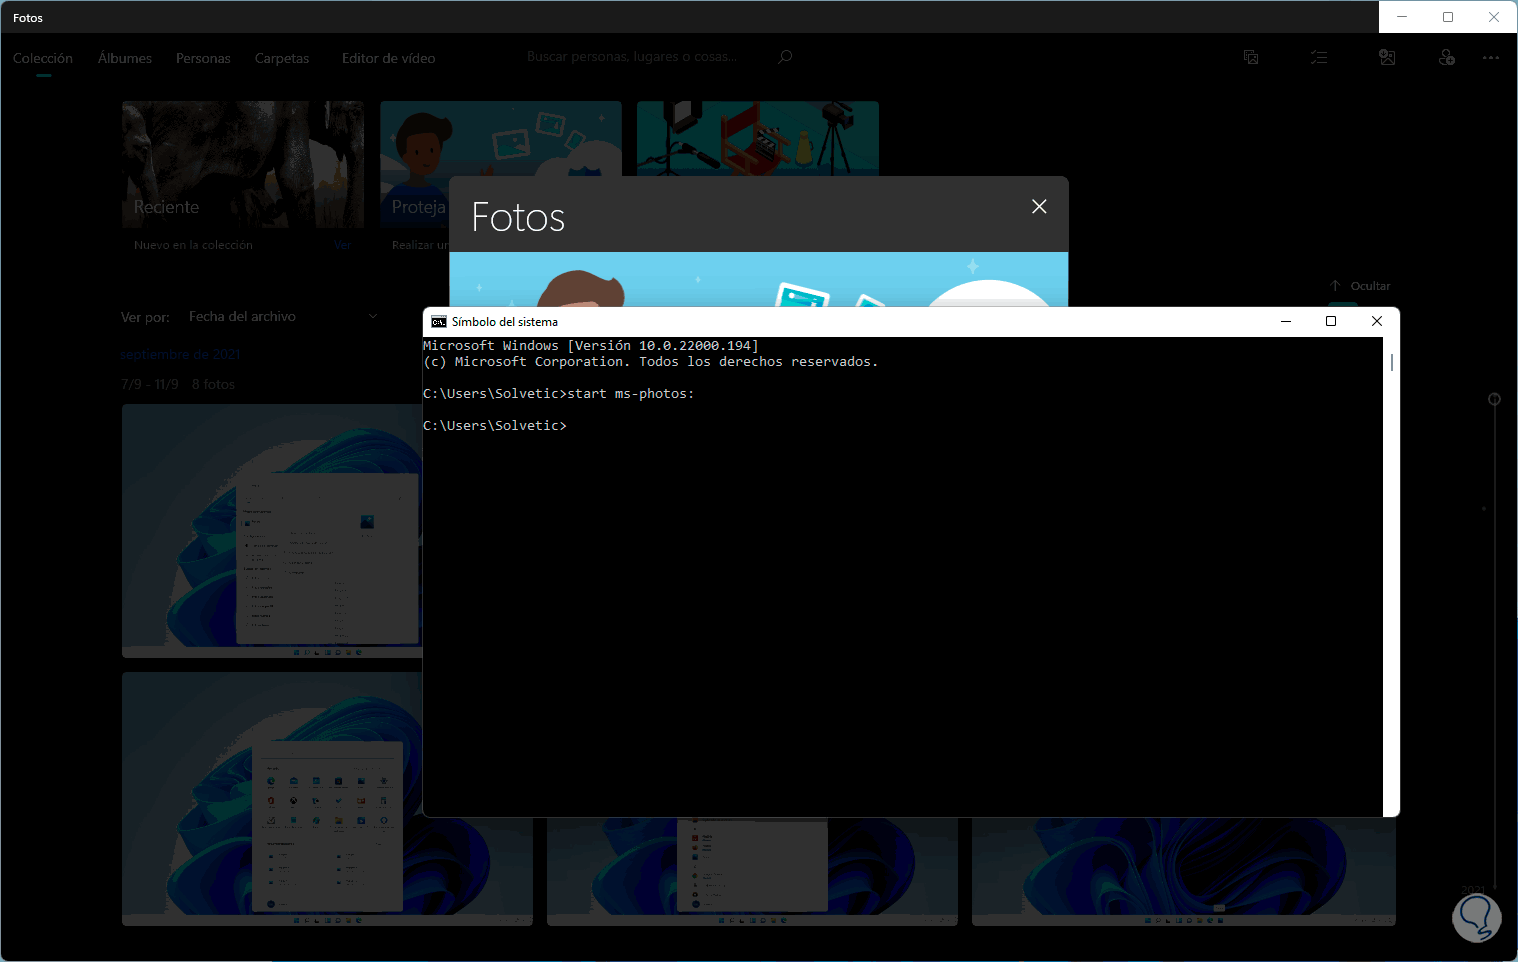
Task: Click the Microsoft Windows [Versión 10.0.22000.194] line
Action: coord(591,346)
